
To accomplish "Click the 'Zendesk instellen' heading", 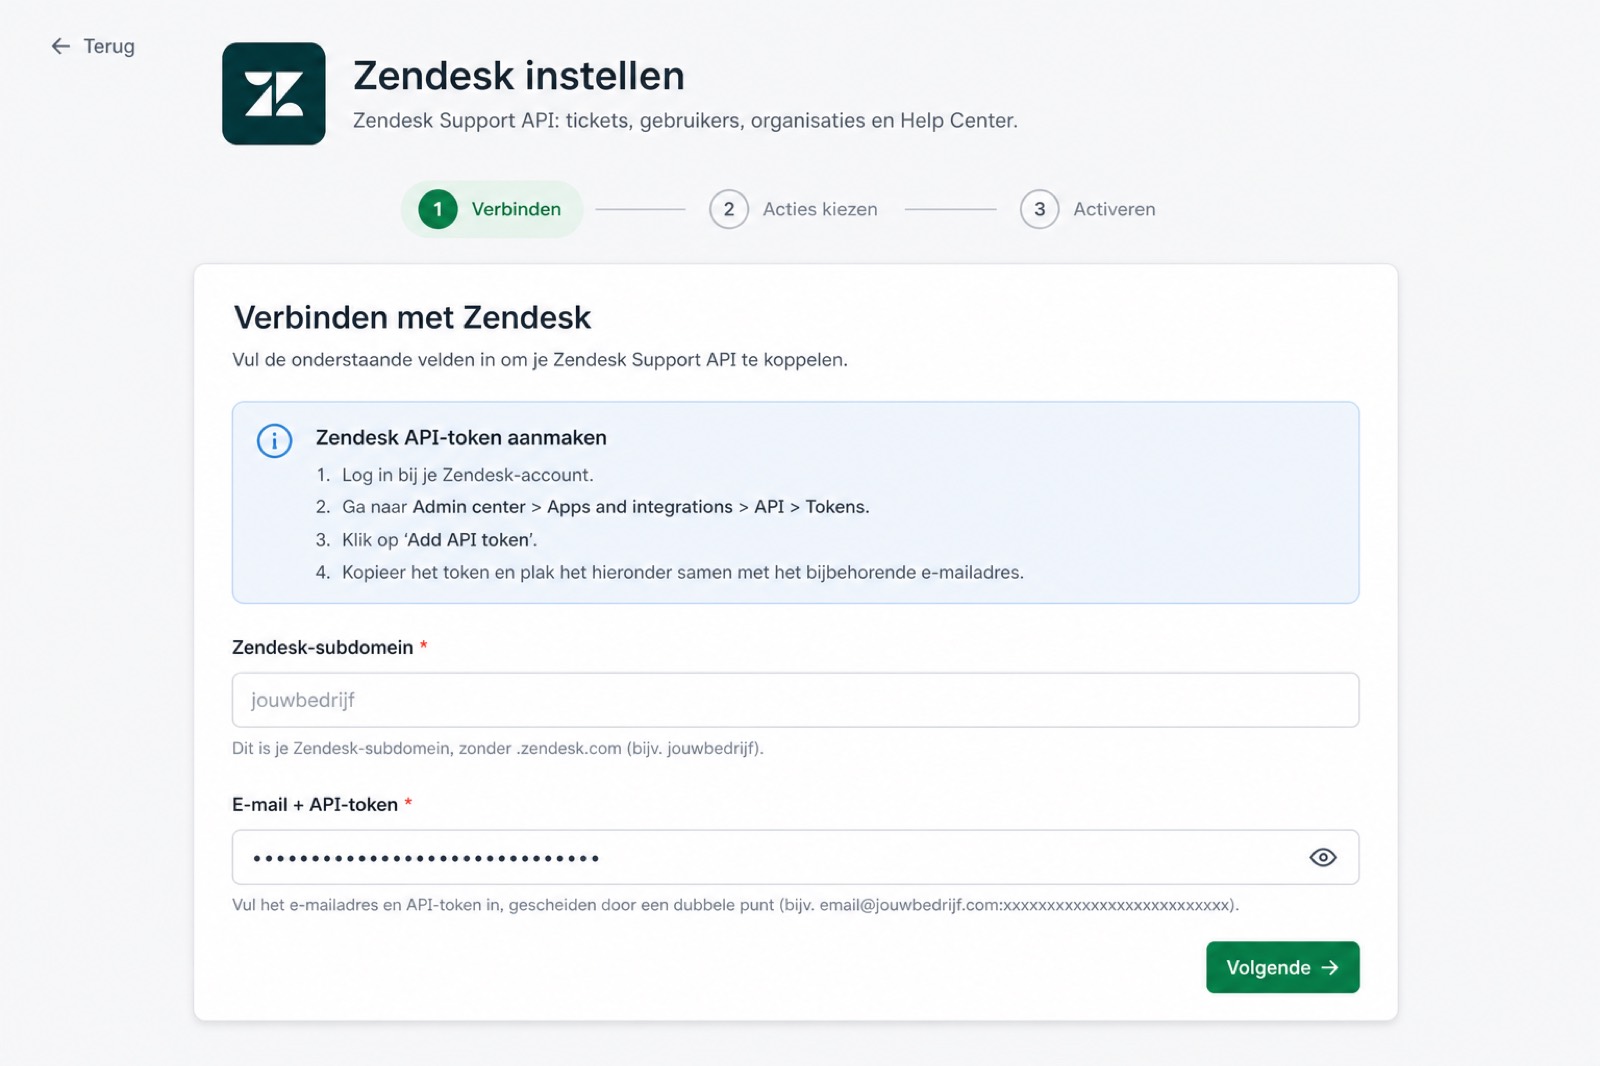I will (x=519, y=76).
